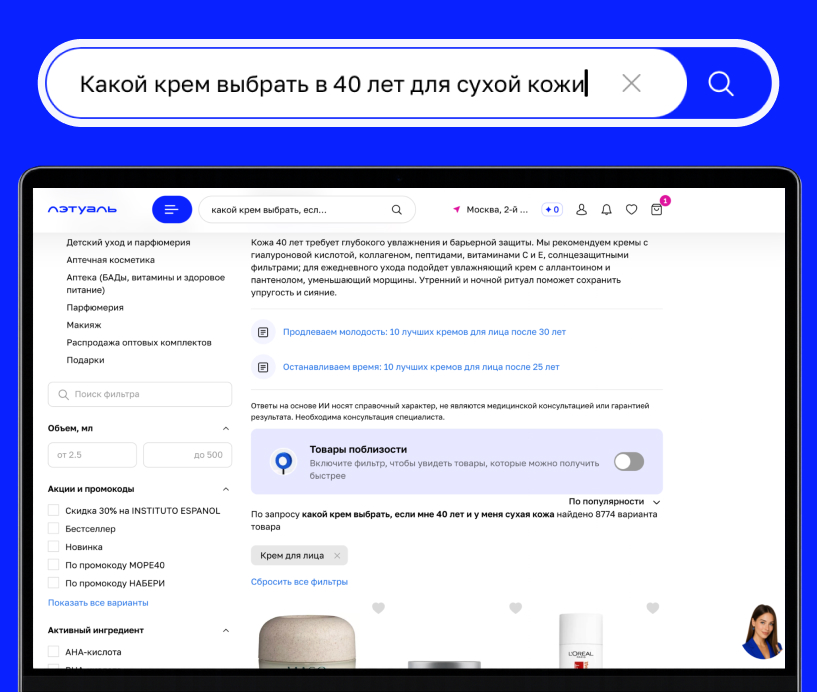Open the bonus points +0 badge

[552, 209]
